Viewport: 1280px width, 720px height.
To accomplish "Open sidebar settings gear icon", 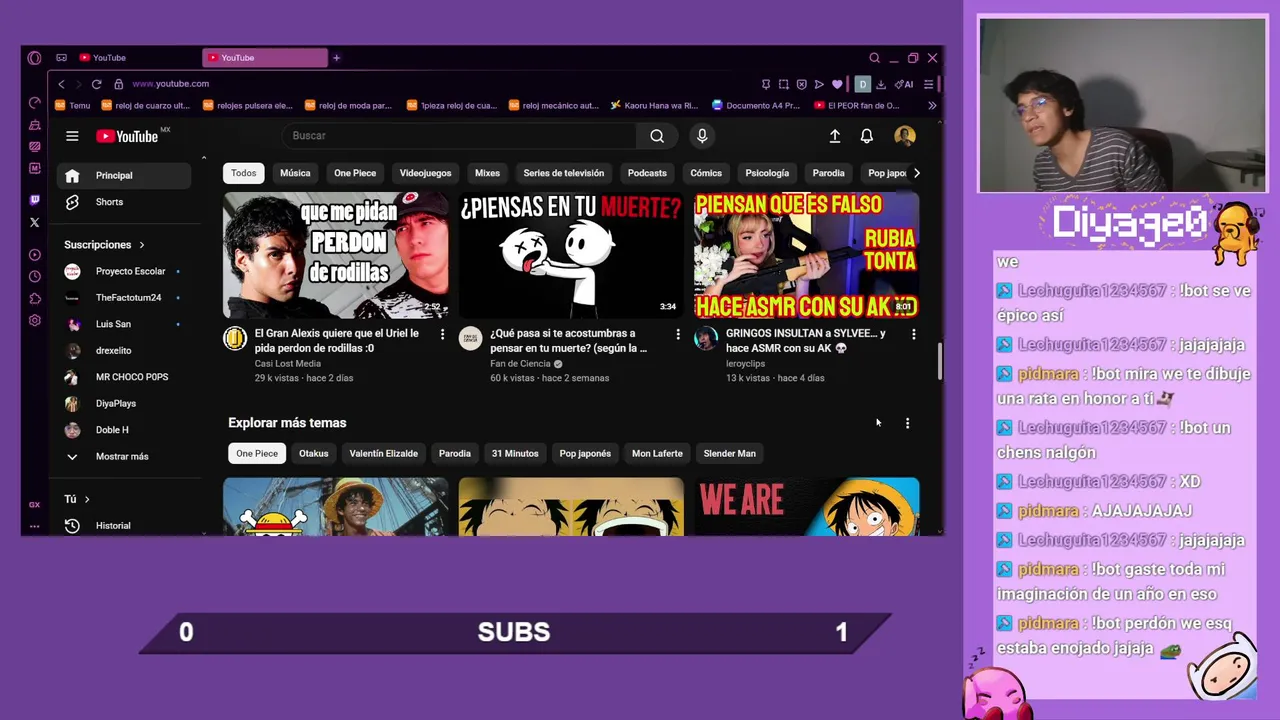I will coord(34,320).
